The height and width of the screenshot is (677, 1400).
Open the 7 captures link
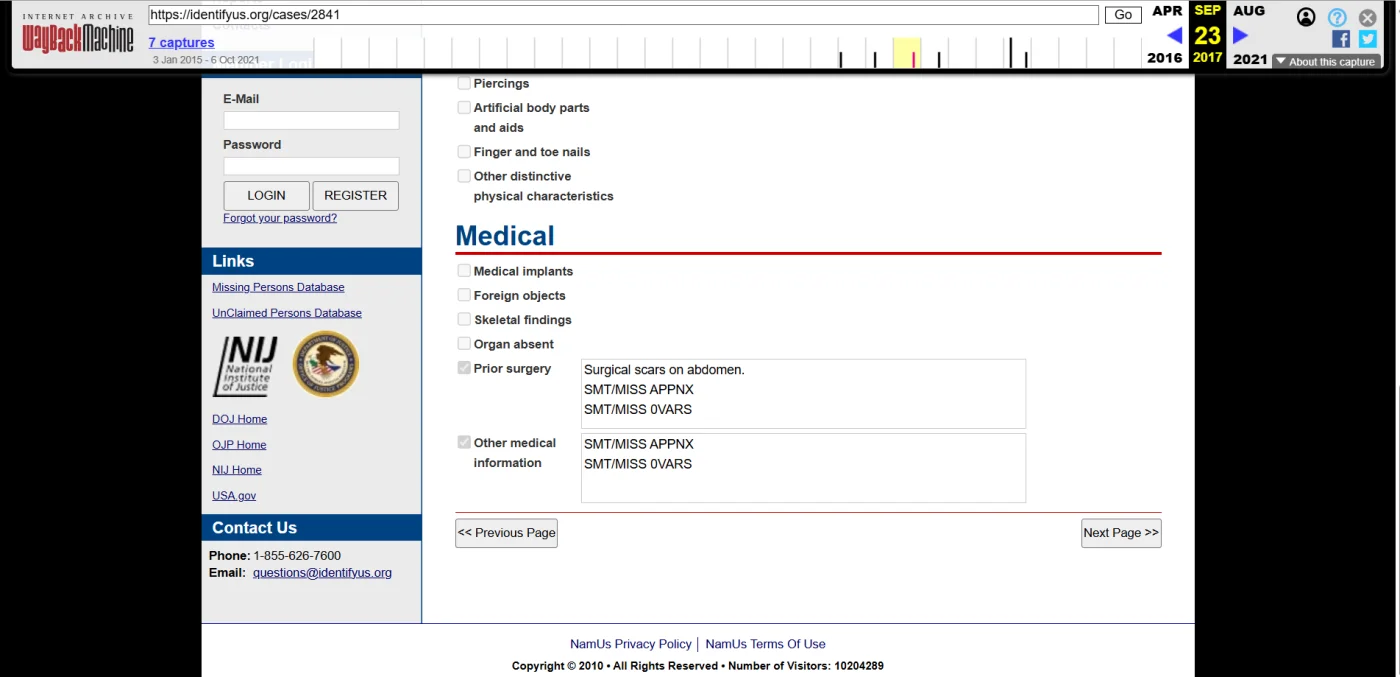point(181,42)
